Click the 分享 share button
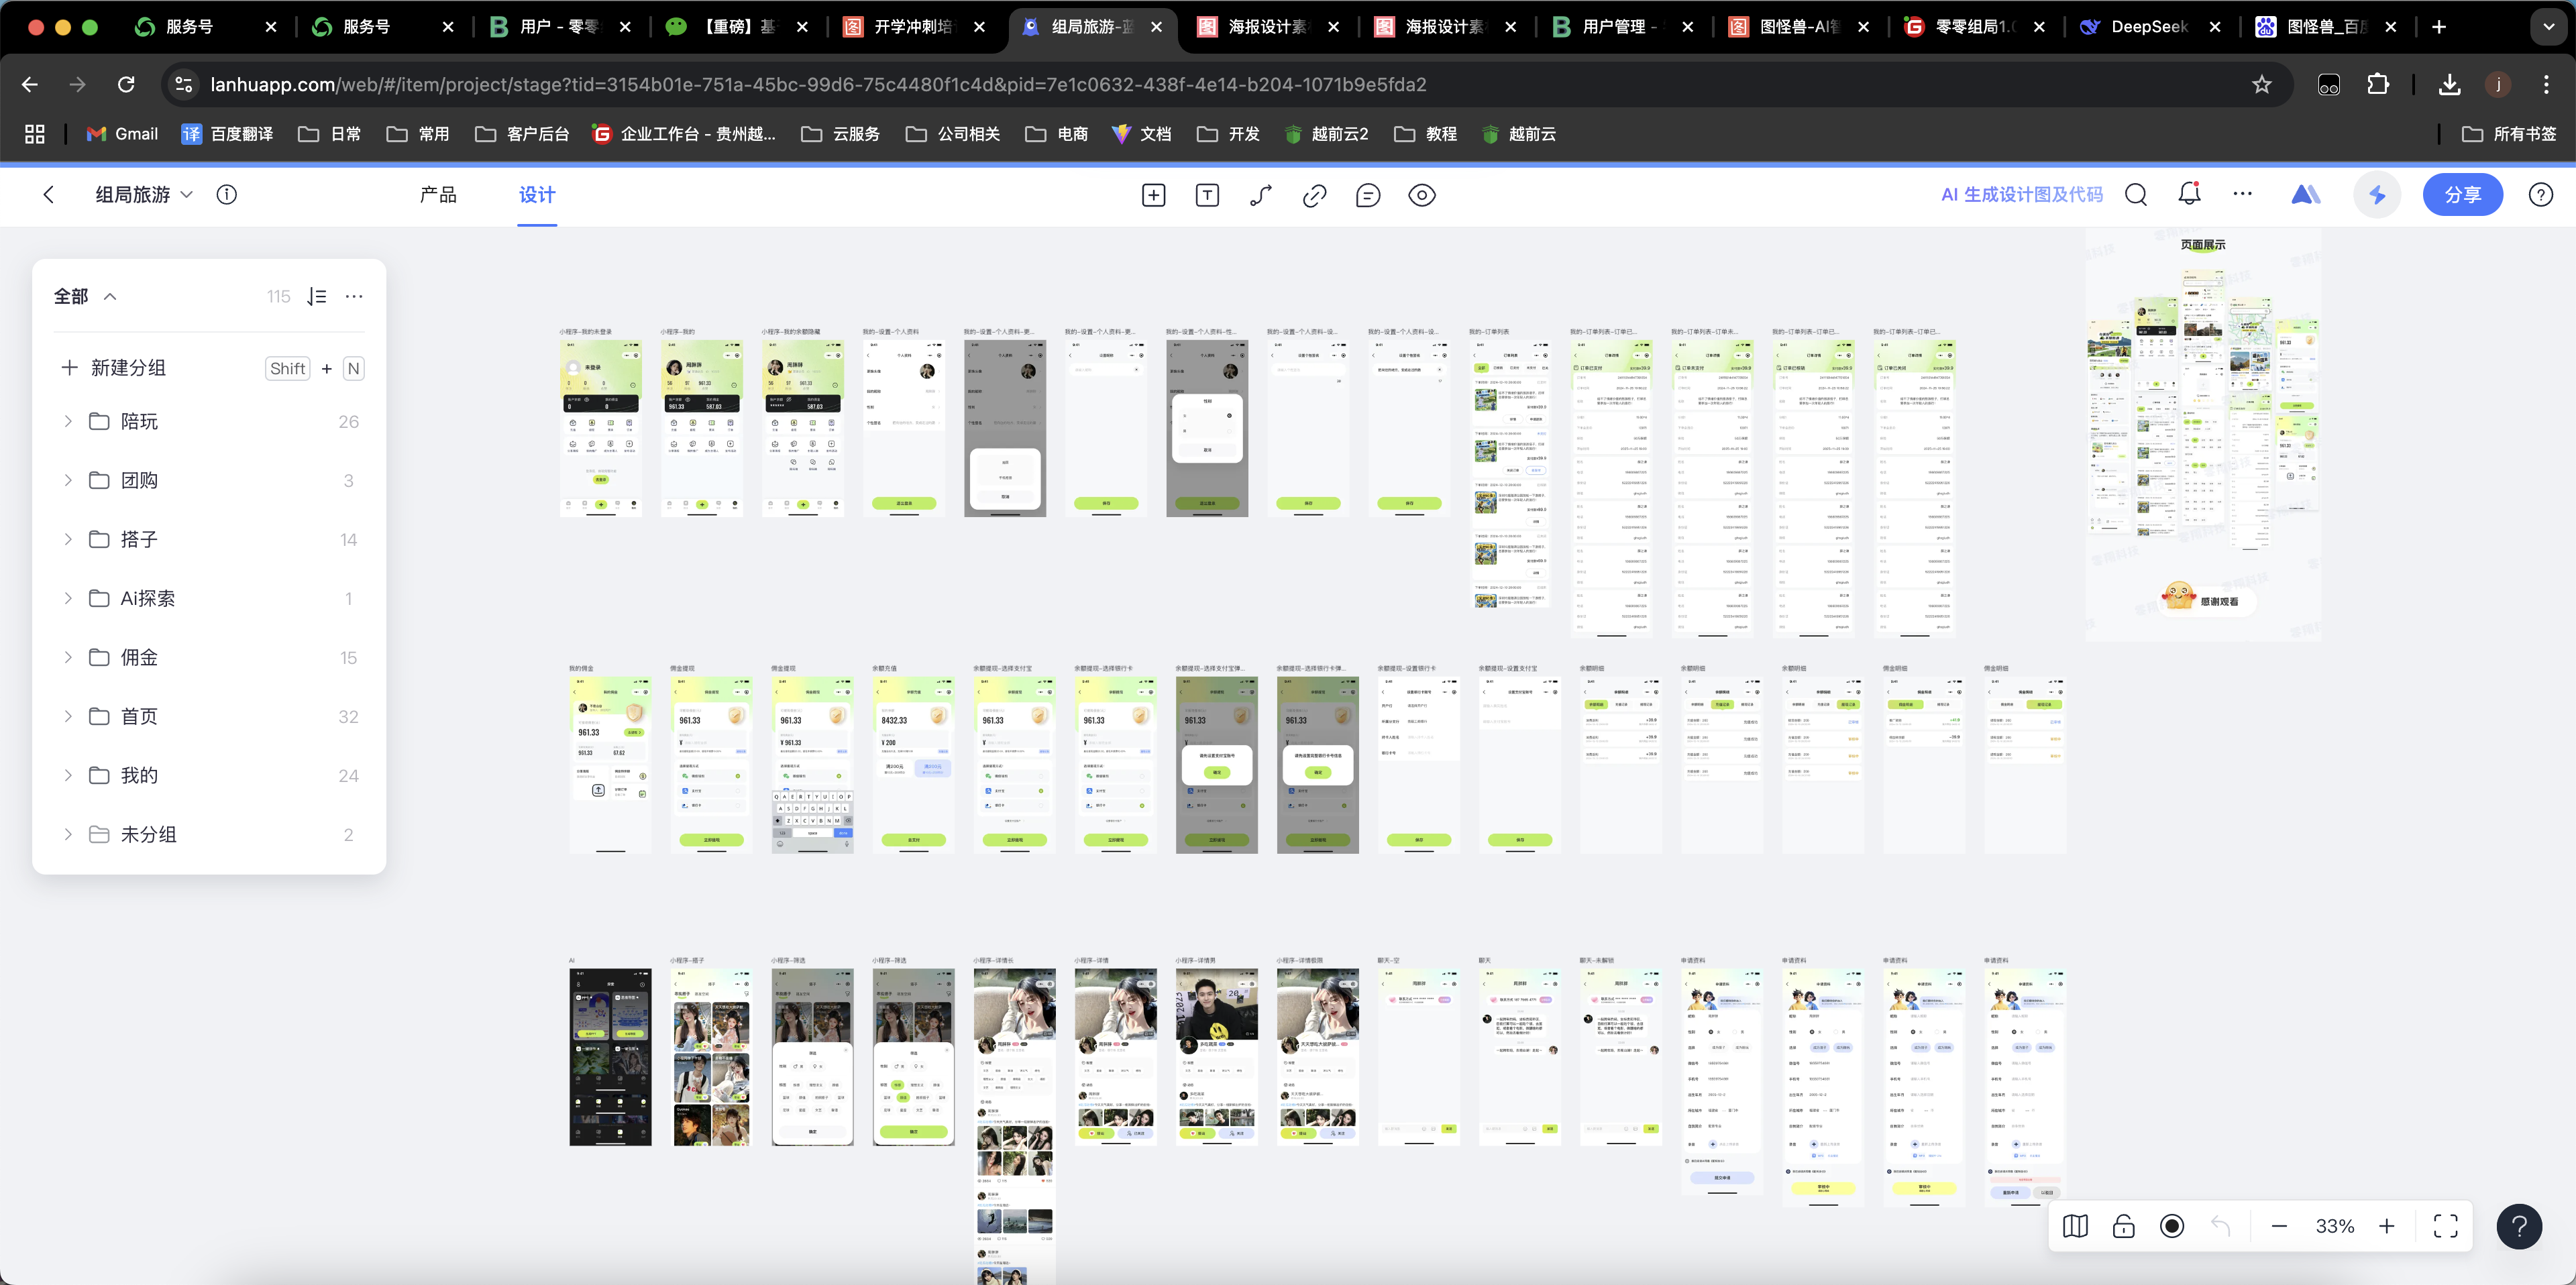The width and height of the screenshot is (2576, 1285). [x=2462, y=195]
